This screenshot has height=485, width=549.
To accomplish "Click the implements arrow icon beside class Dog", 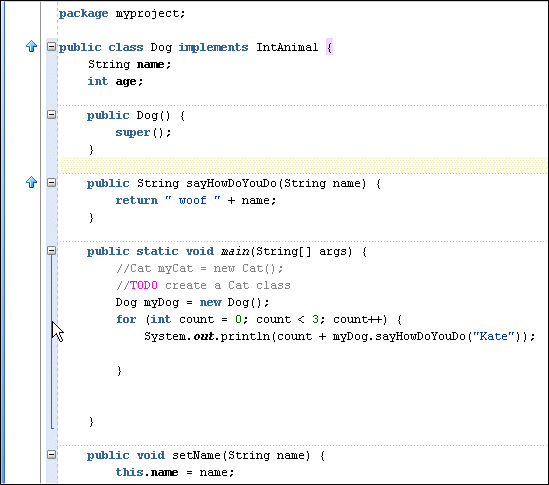I will point(32,46).
